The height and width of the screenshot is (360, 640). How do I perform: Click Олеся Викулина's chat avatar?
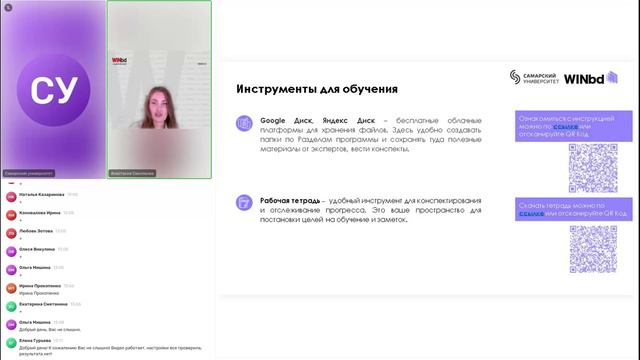point(11,251)
